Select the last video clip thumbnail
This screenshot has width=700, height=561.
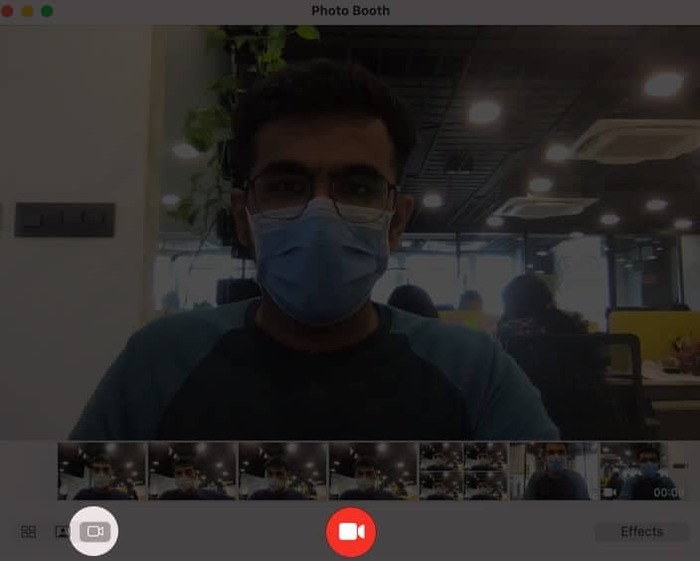coord(644,471)
